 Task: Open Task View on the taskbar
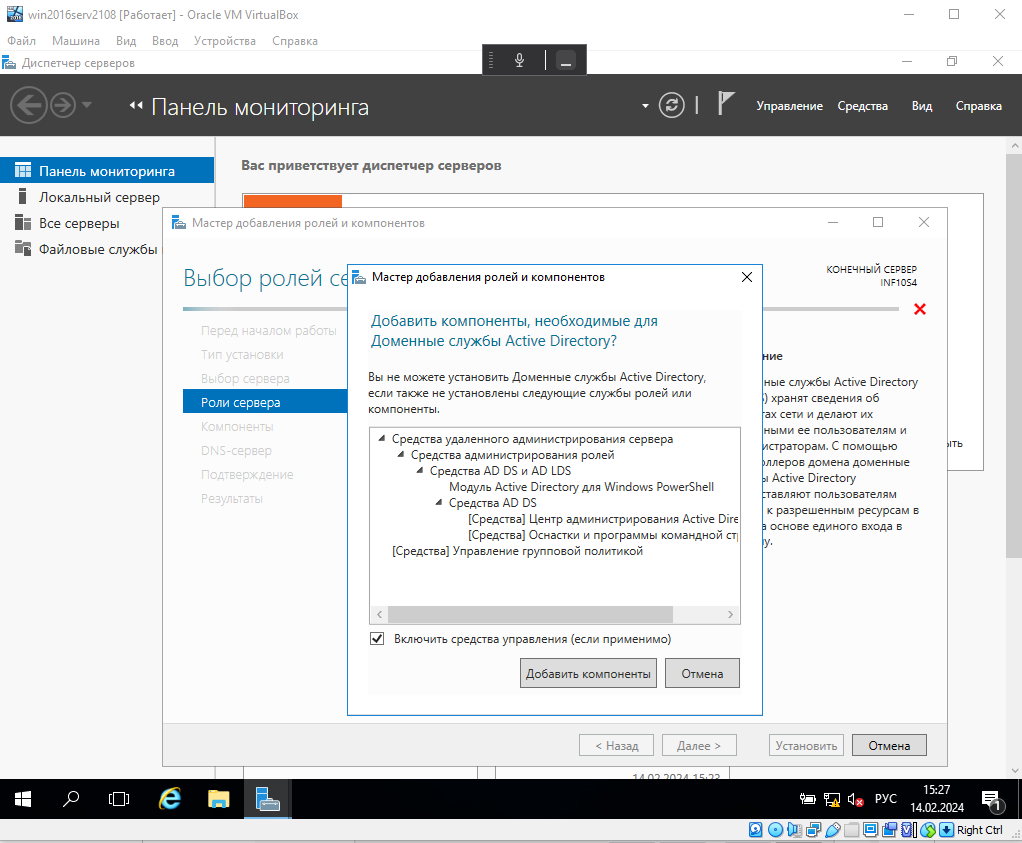point(119,799)
